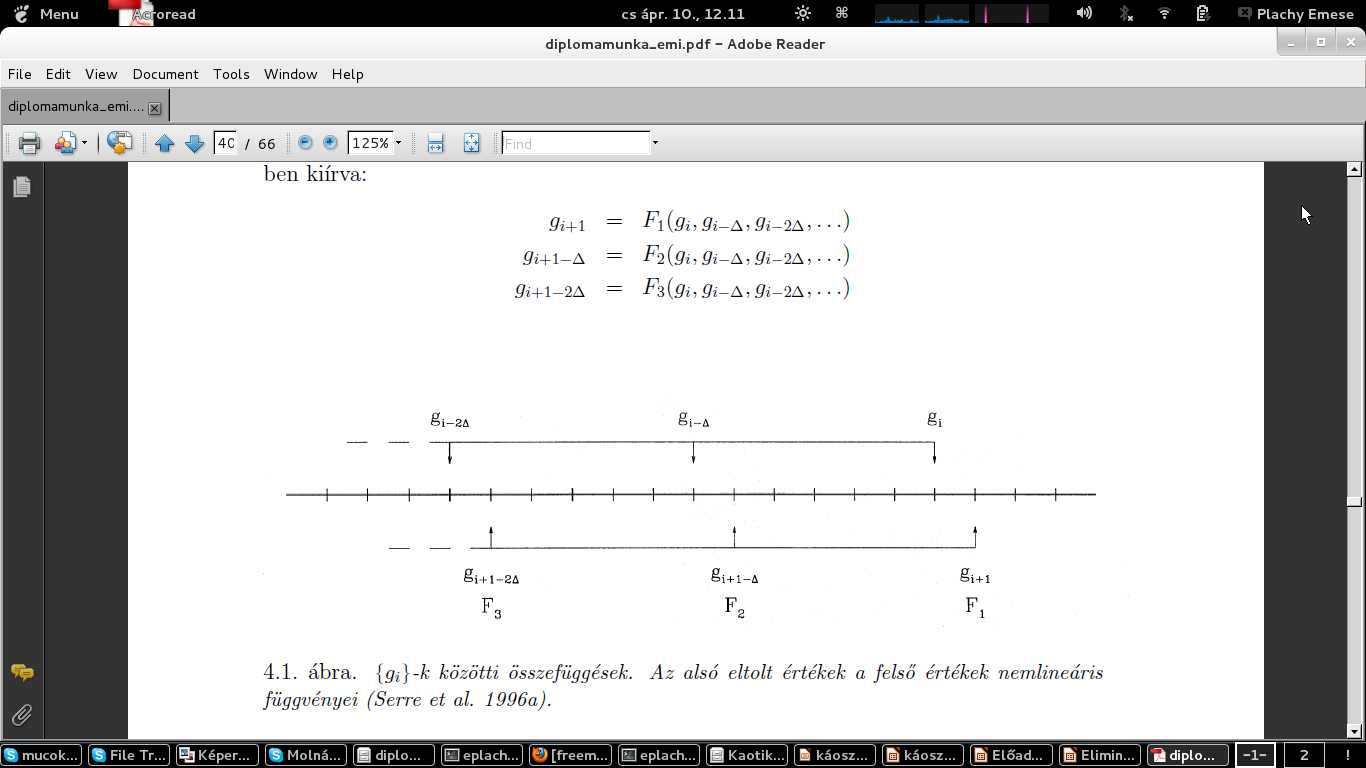Viewport: 1366px width, 768px height.
Task: Click the command-symbol icon in top panel
Action: point(841,13)
